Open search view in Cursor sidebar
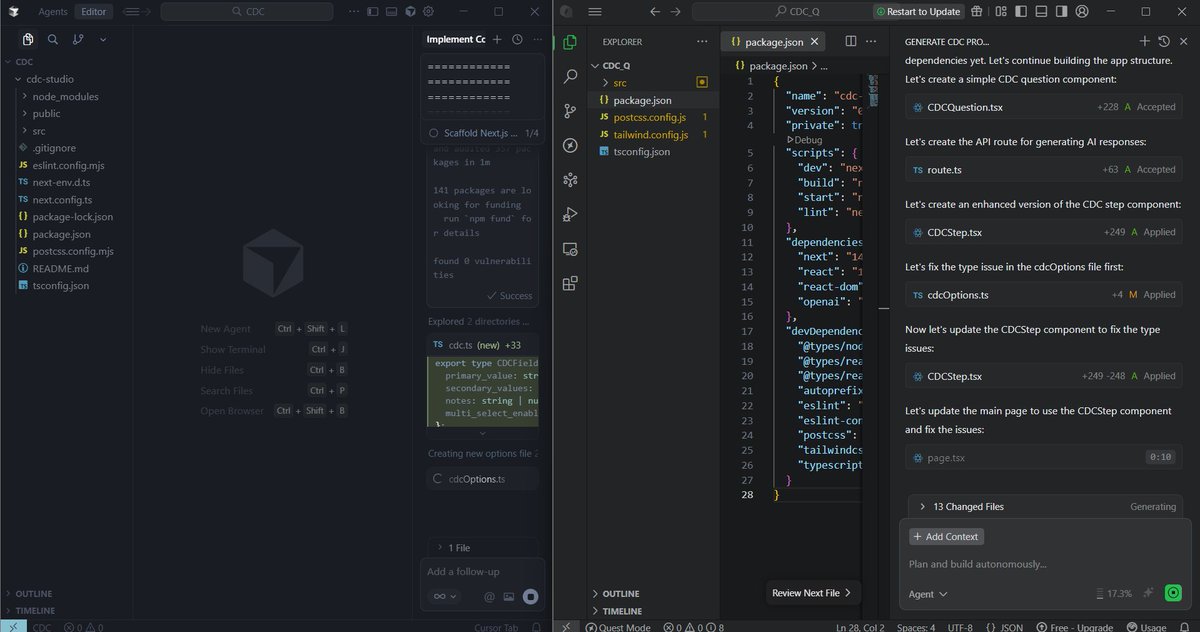1200x632 pixels. coord(53,39)
